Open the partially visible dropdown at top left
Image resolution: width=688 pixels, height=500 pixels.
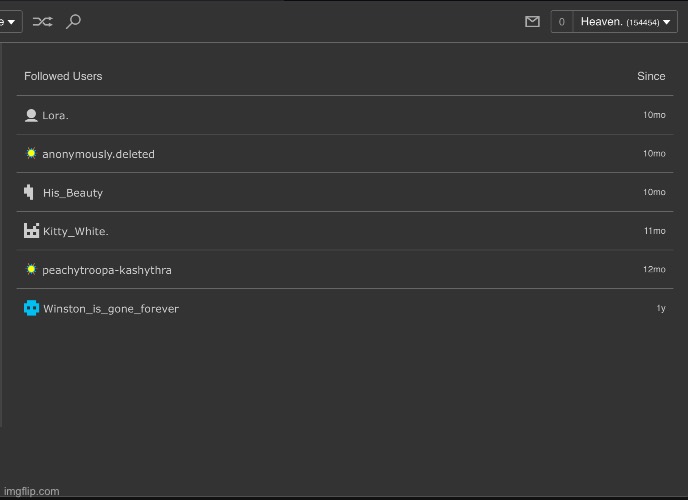(x=8, y=21)
